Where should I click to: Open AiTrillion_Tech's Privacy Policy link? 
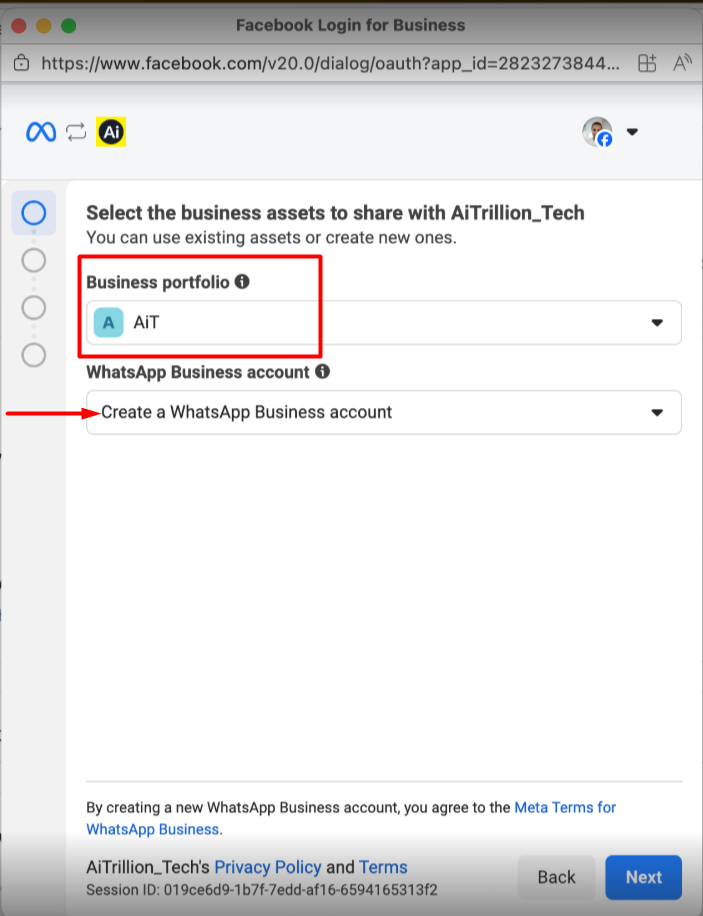tap(268, 867)
